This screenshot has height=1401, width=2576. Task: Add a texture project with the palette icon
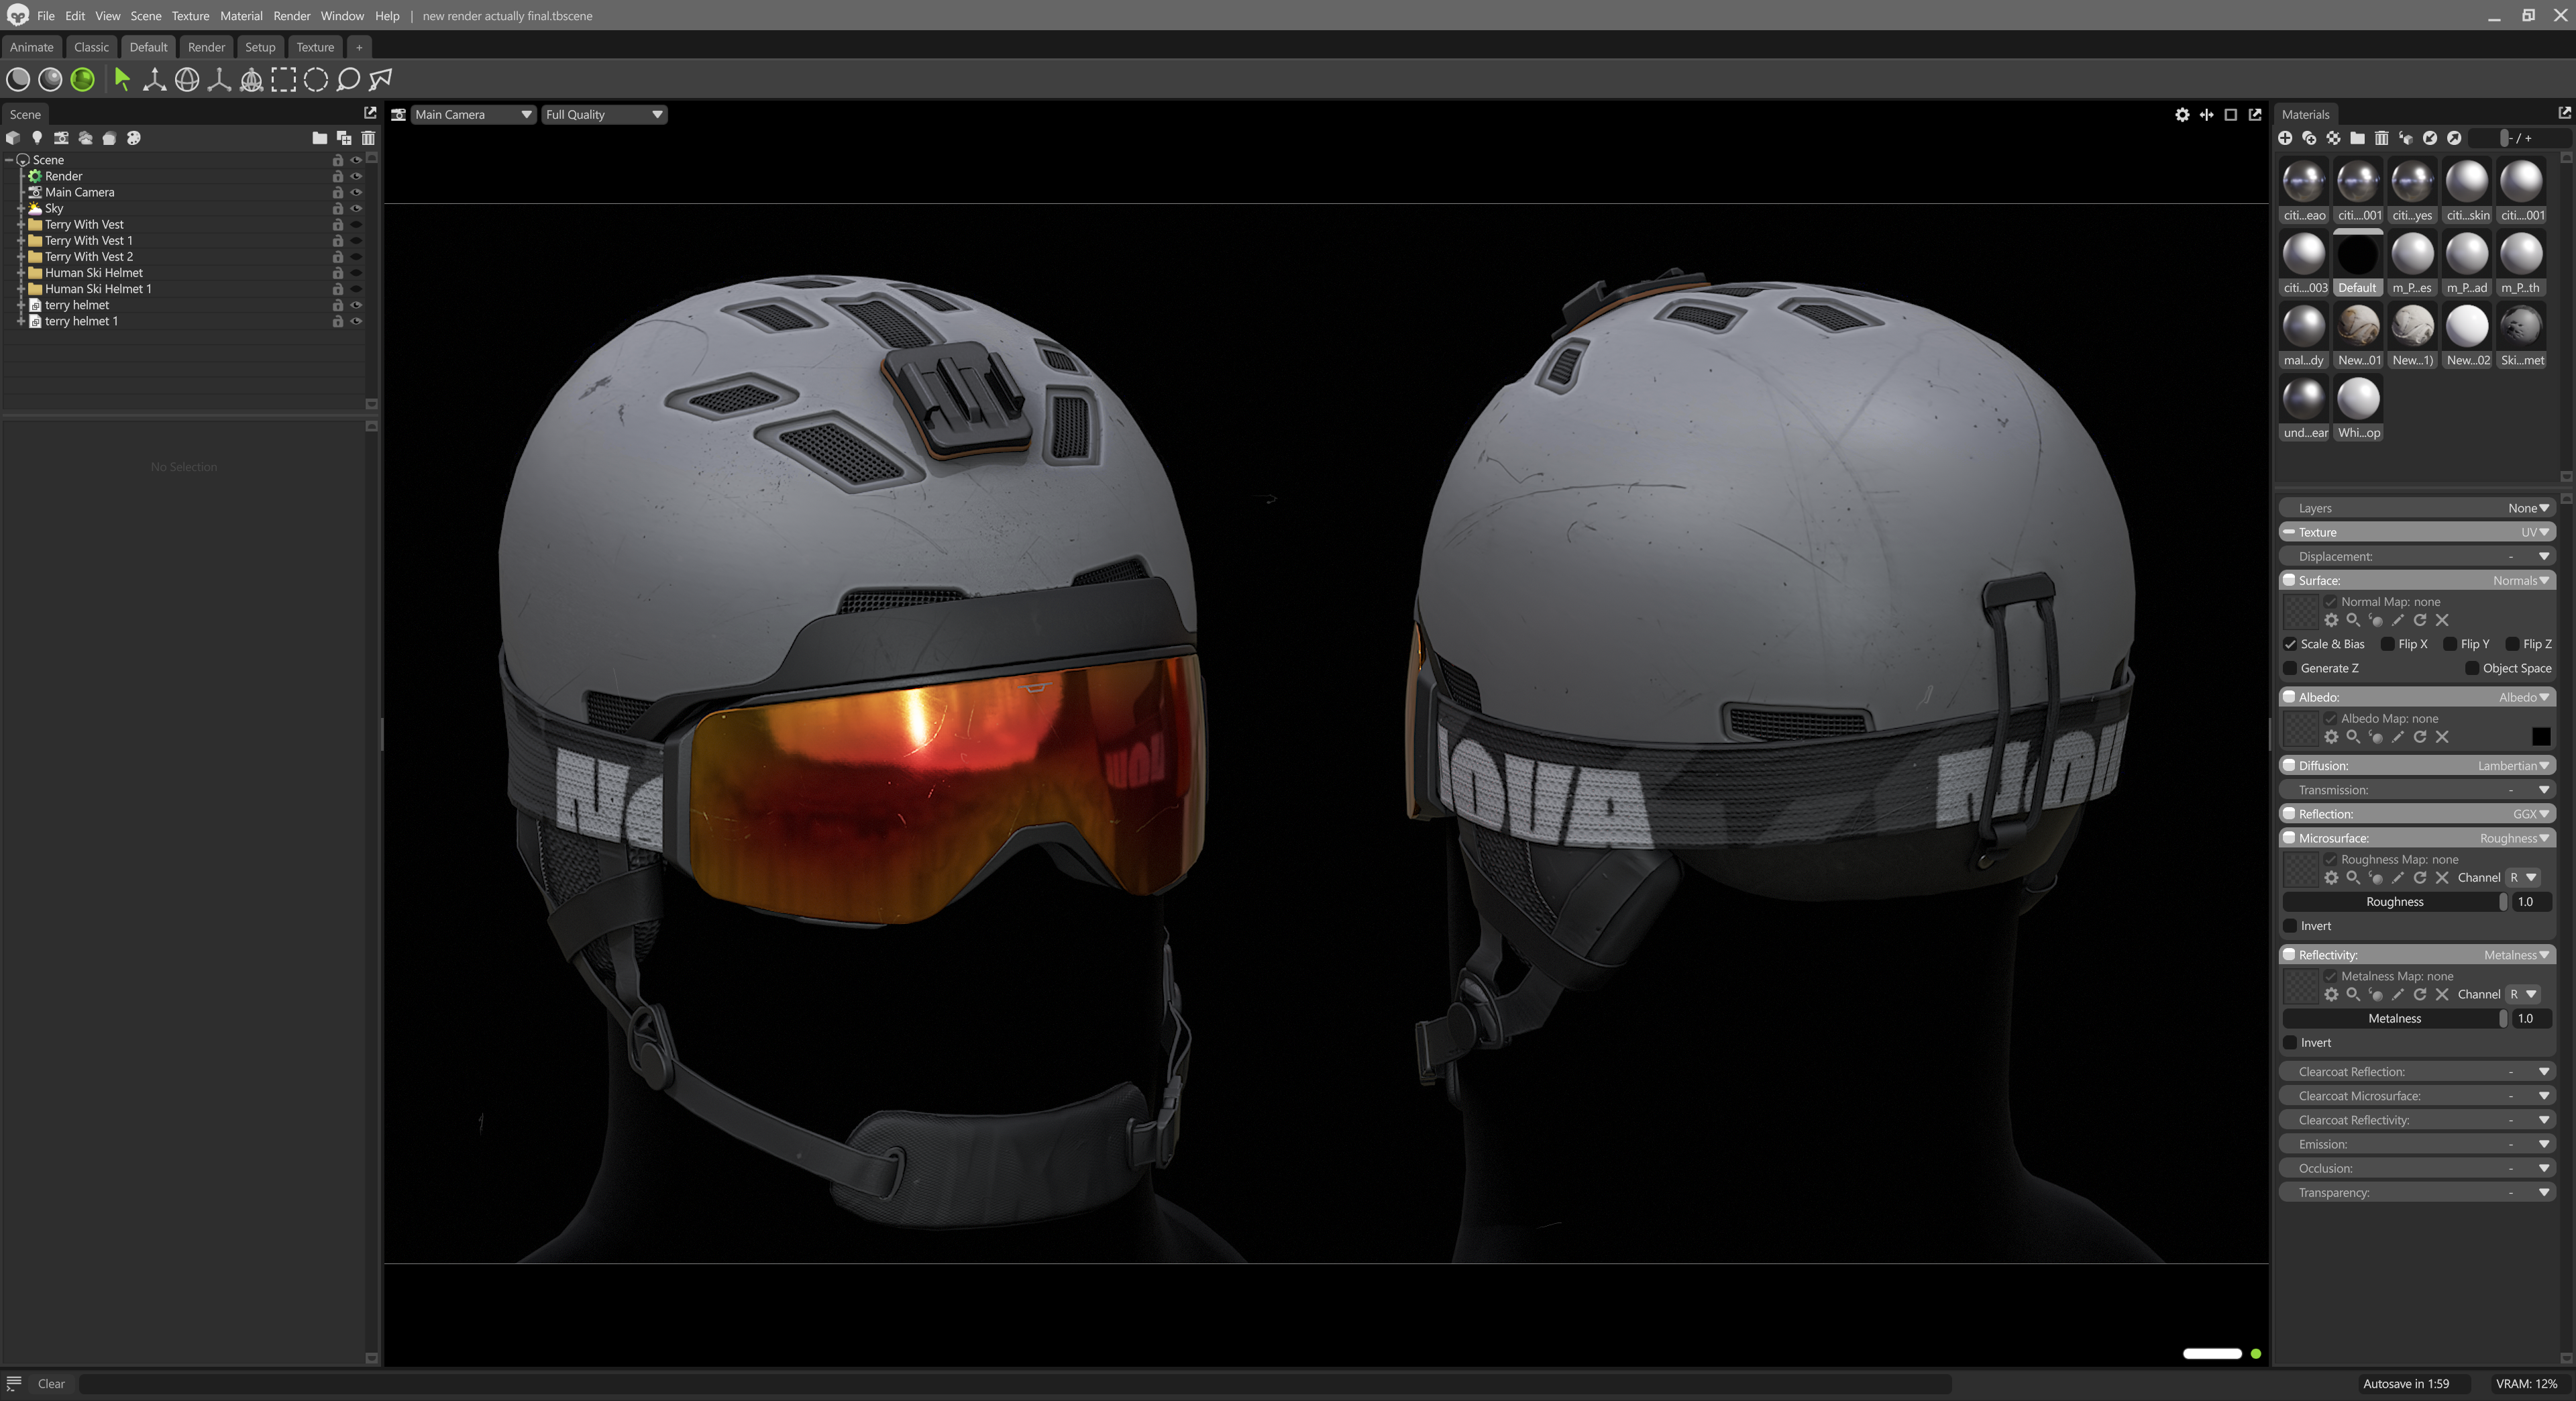click(x=134, y=138)
